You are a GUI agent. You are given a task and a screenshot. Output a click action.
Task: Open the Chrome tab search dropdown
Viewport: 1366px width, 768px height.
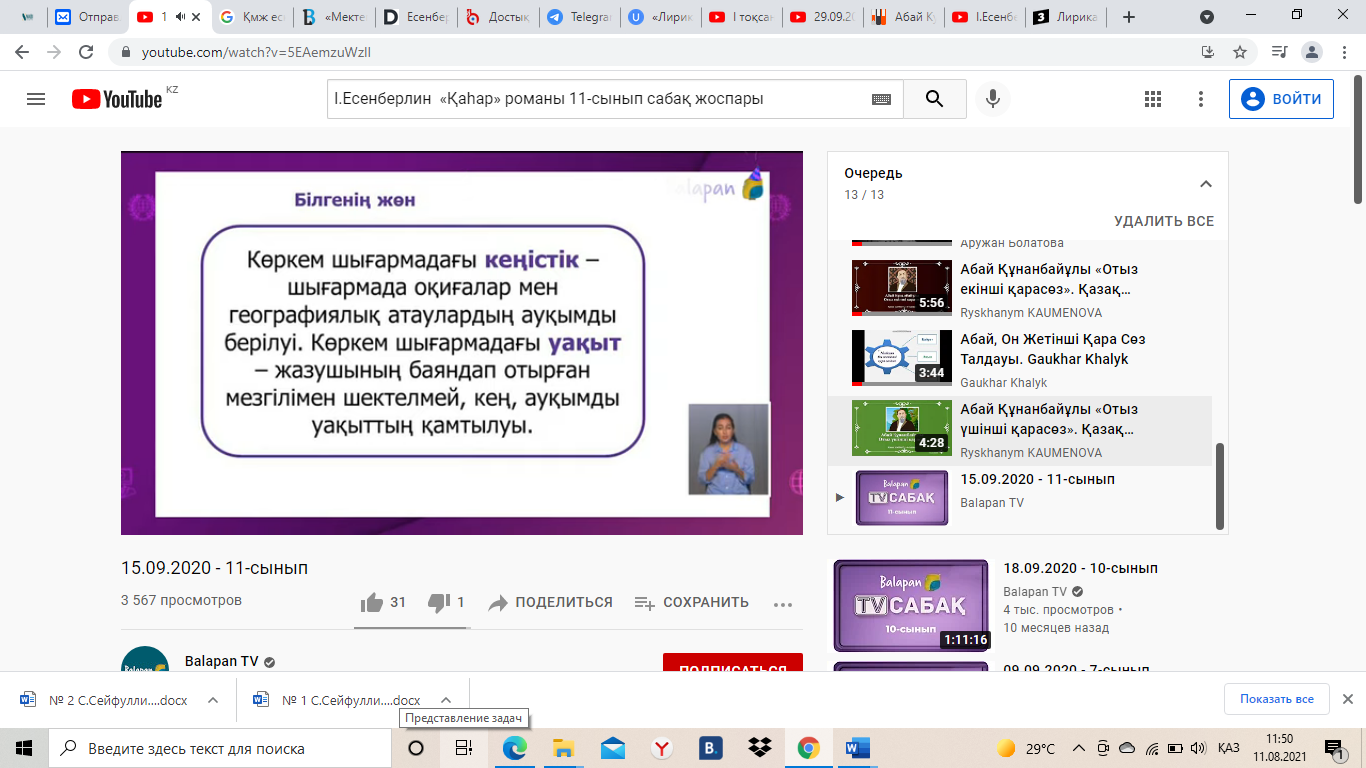(x=1206, y=17)
